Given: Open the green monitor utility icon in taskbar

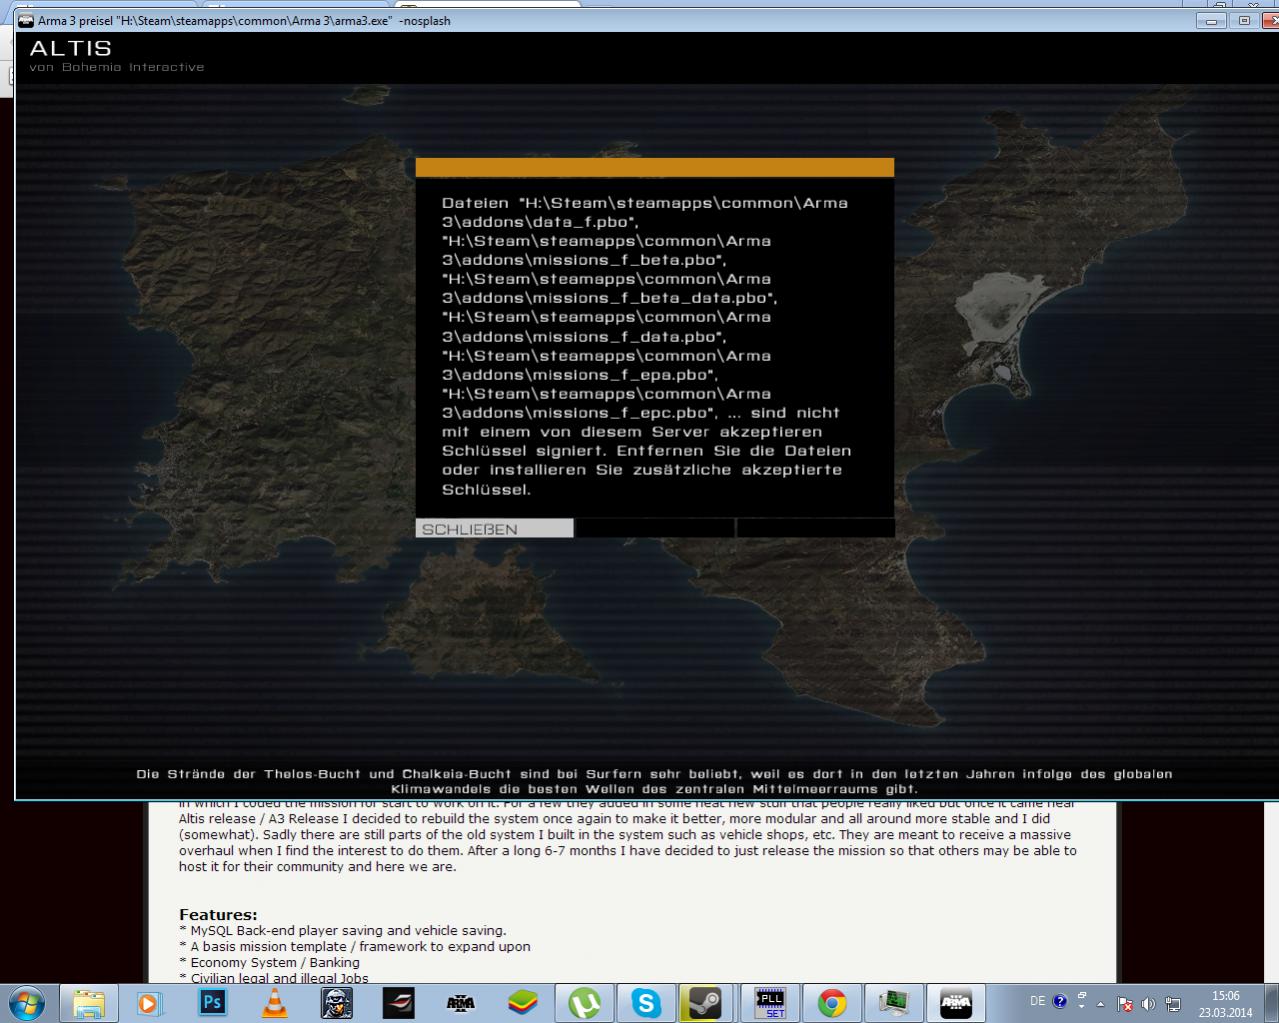Looking at the screenshot, I should (x=893, y=1002).
